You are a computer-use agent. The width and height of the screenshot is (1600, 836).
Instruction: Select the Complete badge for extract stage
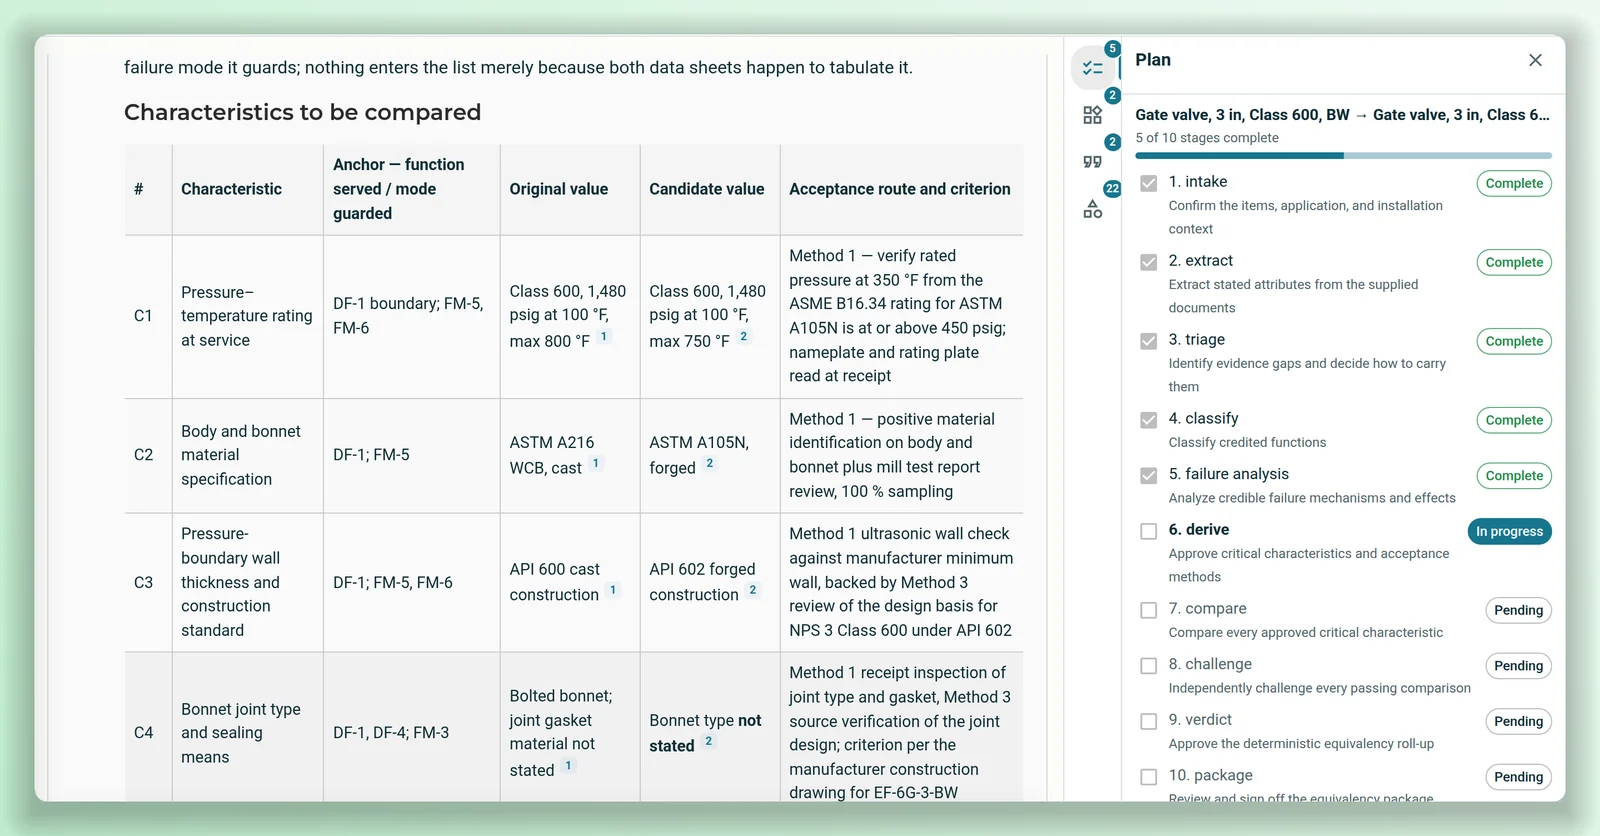click(1514, 262)
